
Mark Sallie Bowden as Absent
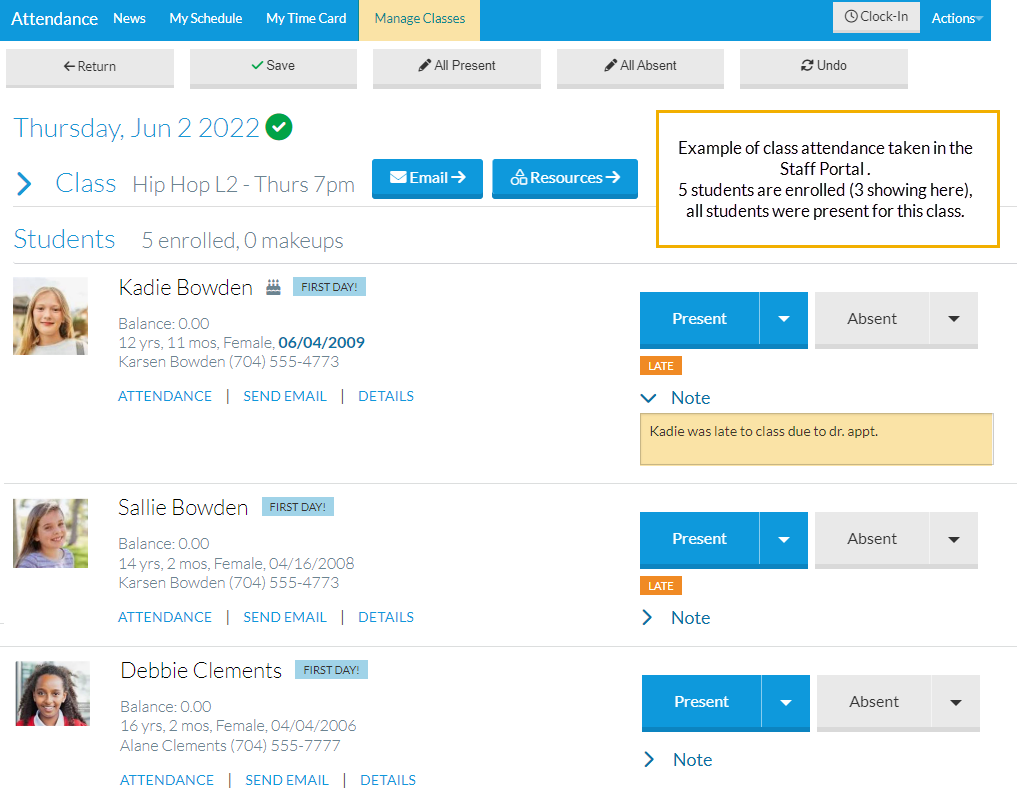click(872, 539)
